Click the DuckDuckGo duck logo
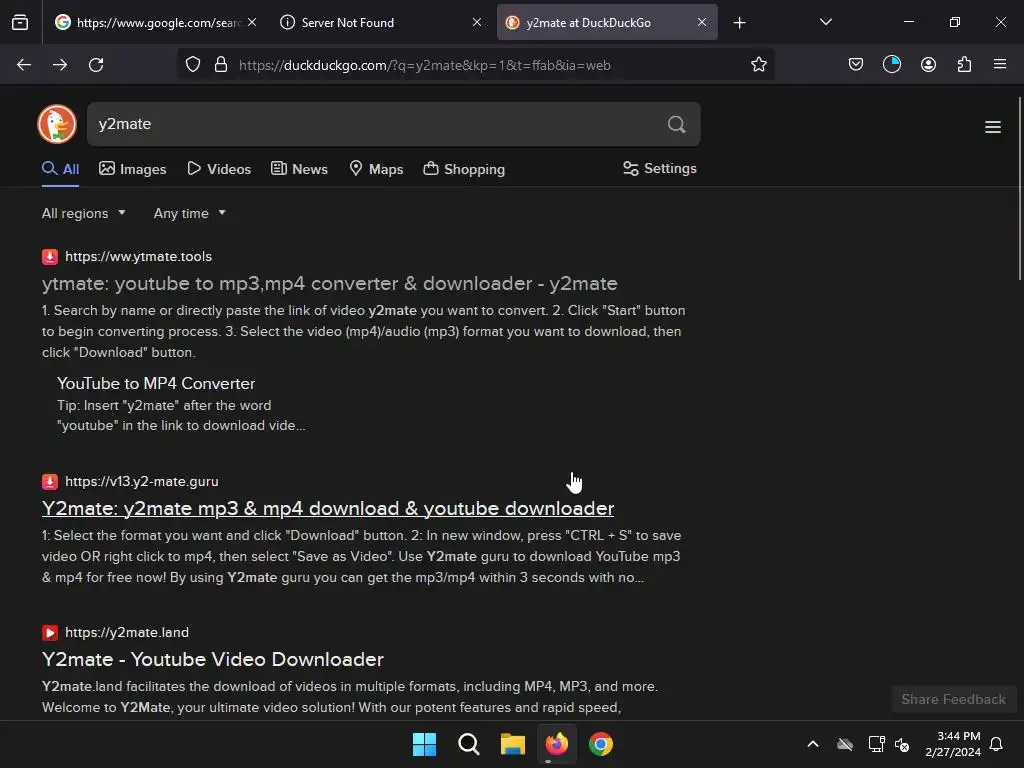 [57, 124]
